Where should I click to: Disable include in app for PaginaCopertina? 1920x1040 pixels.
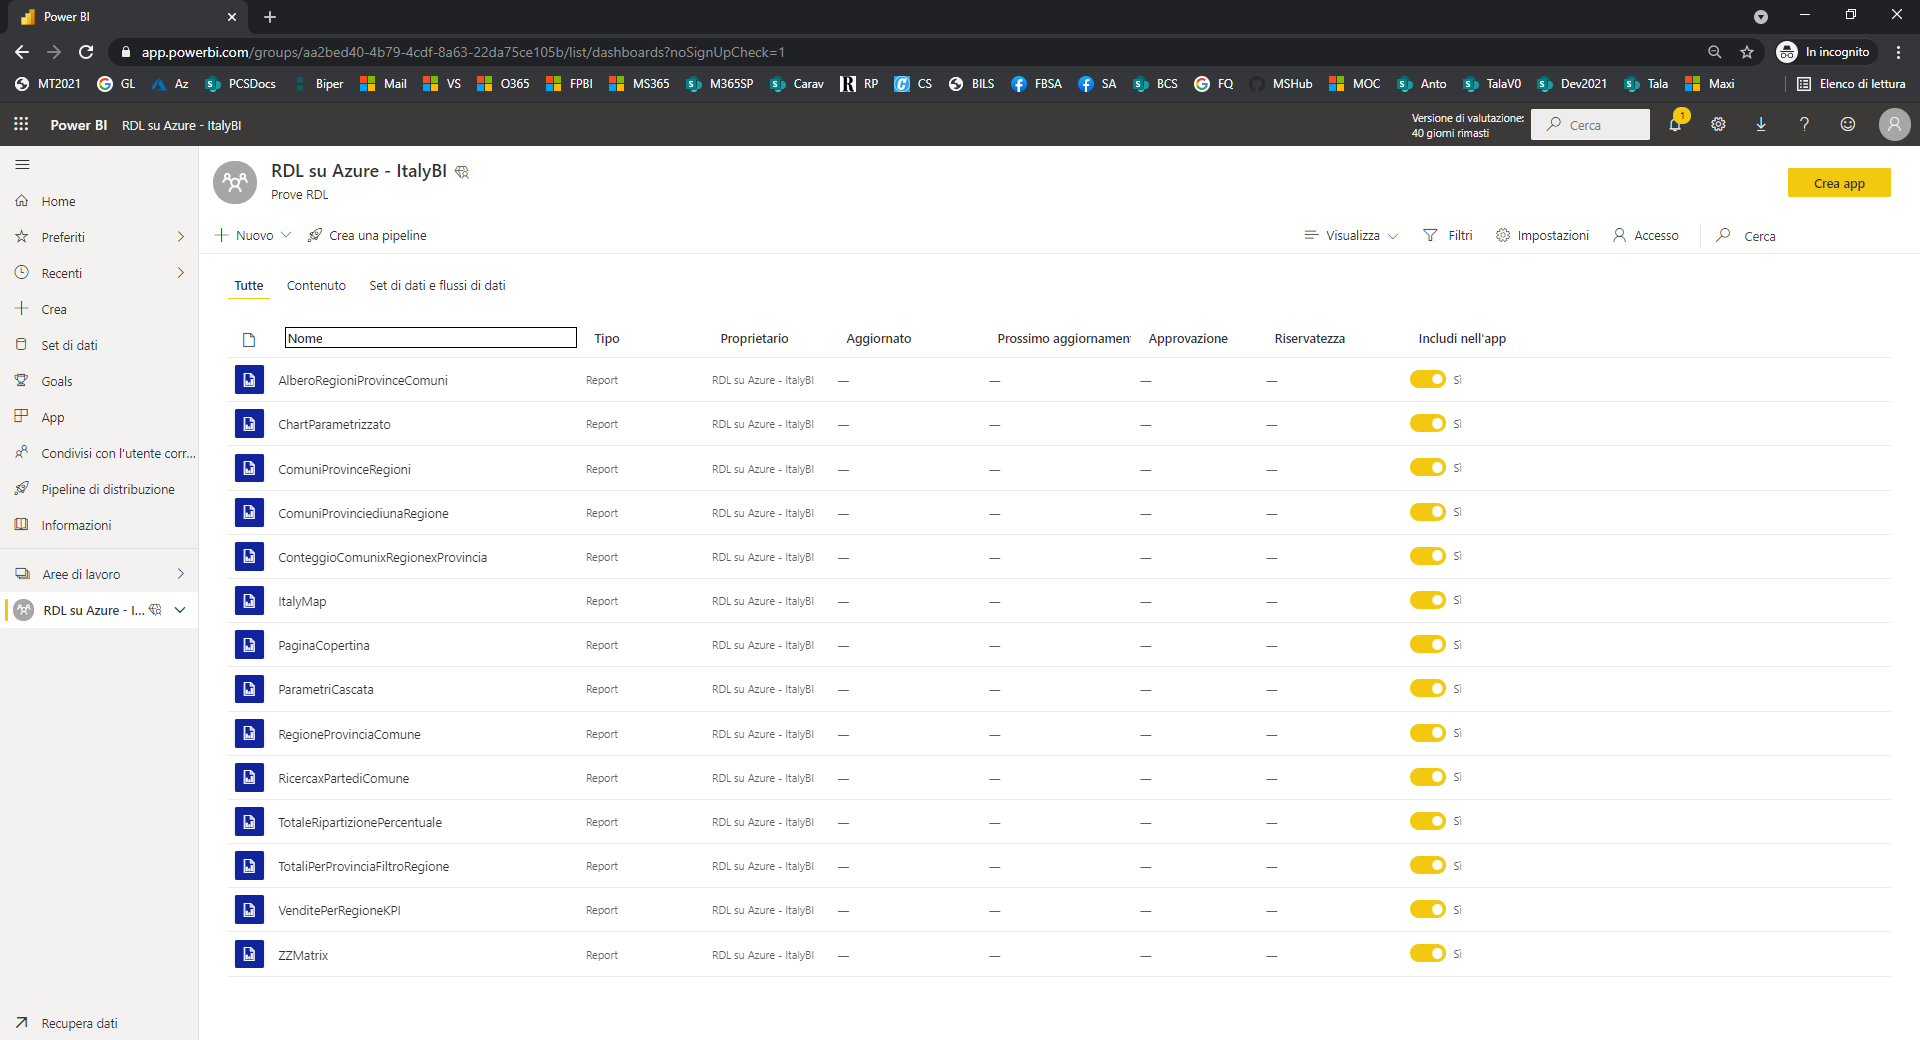1427,644
